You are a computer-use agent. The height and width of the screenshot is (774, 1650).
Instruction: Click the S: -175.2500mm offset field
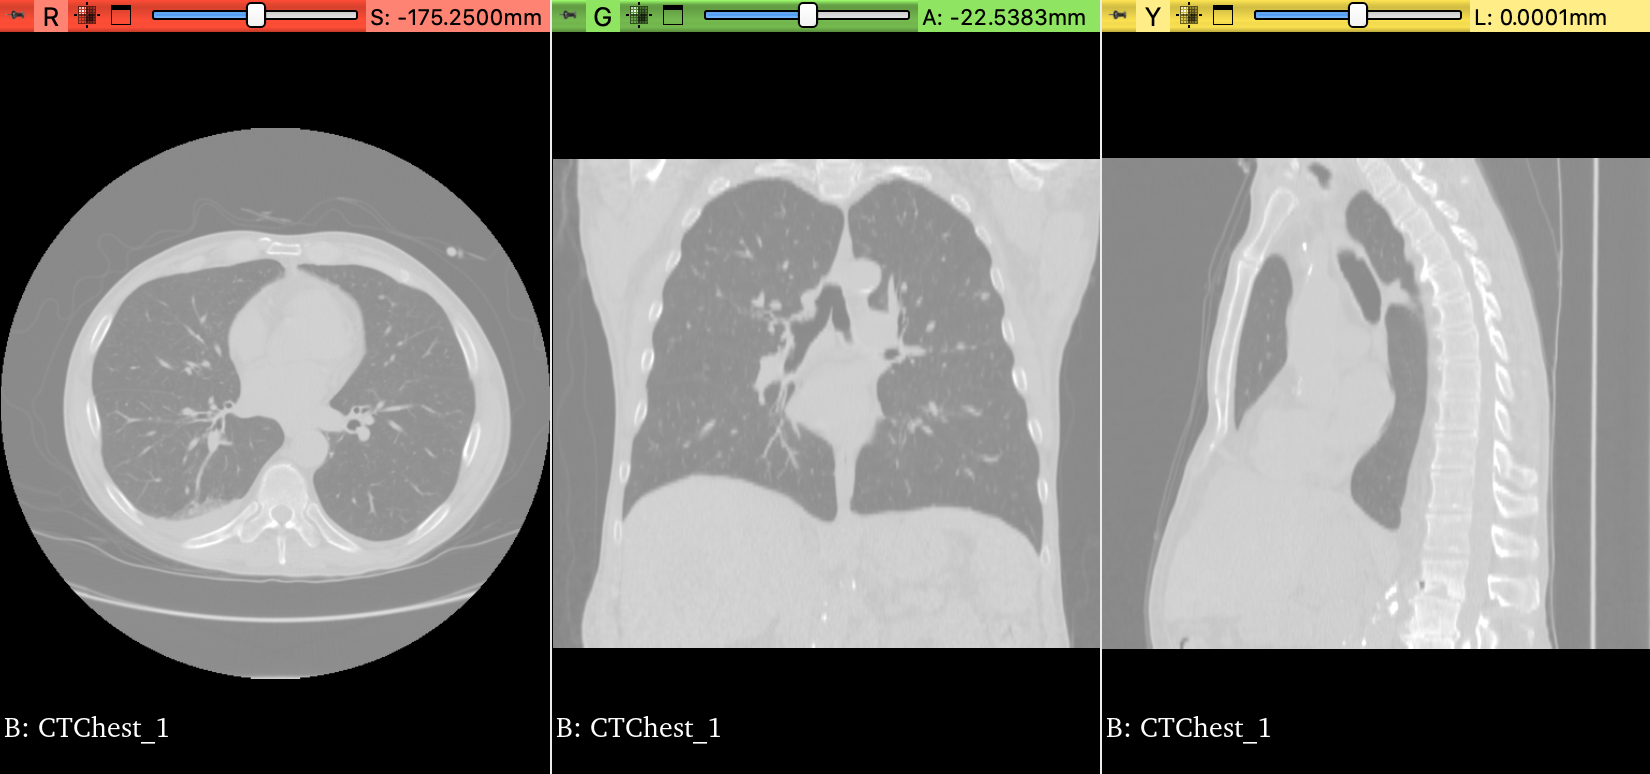(x=456, y=17)
